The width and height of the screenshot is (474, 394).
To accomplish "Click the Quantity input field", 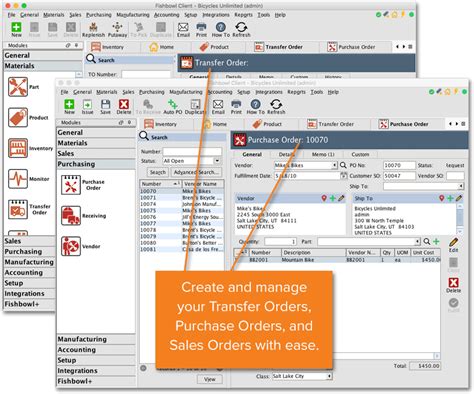I will pyautogui.click(x=280, y=241).
